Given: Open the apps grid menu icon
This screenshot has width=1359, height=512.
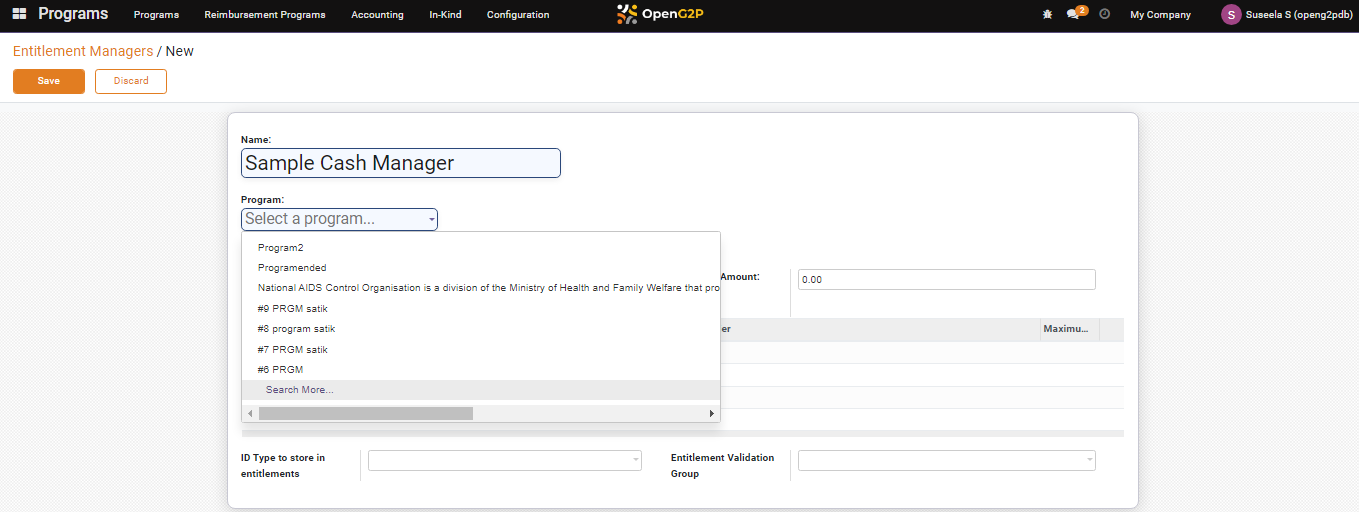Looking at the screenshot, I should [19, 14].
